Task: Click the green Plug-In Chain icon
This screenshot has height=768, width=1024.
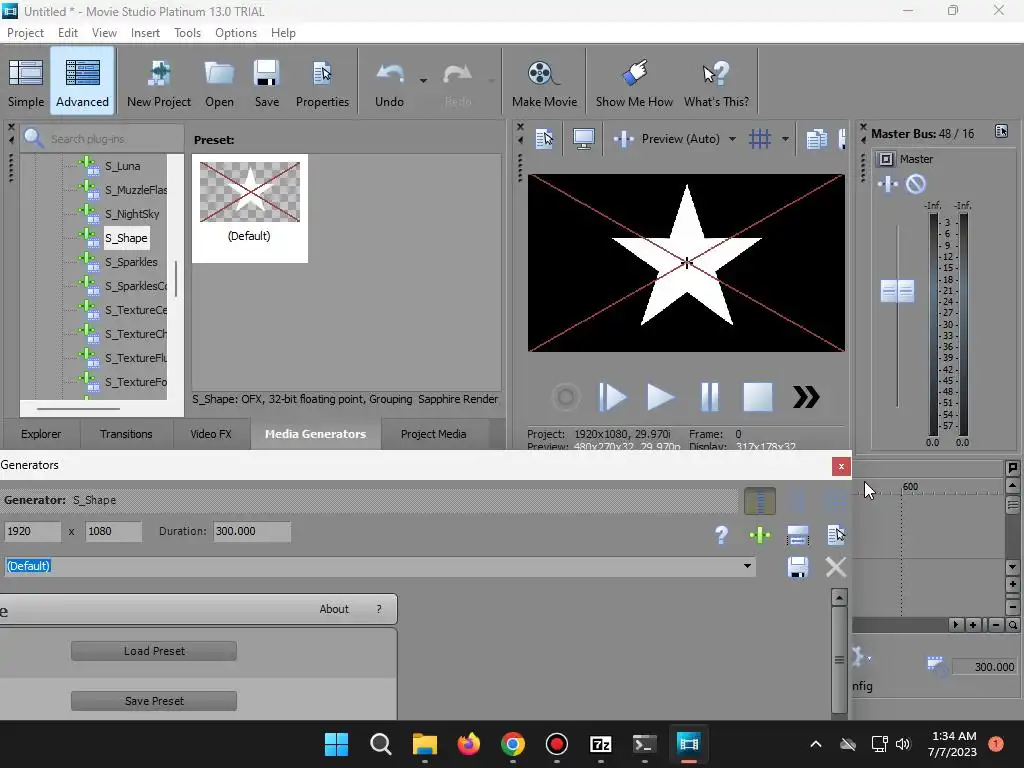Action: tap(760, 536)
